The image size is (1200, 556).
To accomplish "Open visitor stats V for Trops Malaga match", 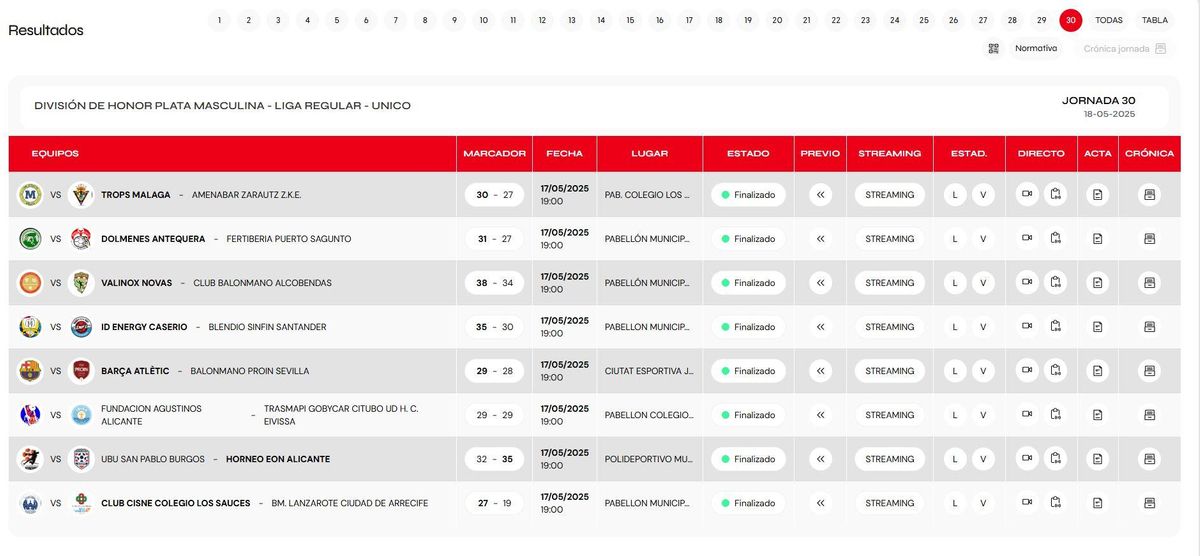I will (x=983, y=195).
